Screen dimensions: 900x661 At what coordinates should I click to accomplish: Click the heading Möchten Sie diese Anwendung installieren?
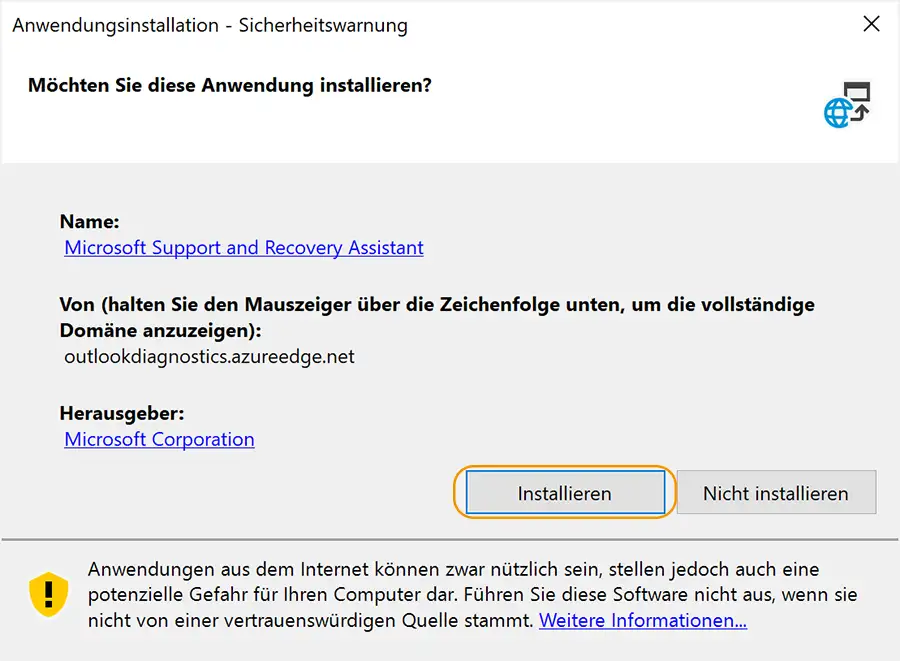coord(230,85)
